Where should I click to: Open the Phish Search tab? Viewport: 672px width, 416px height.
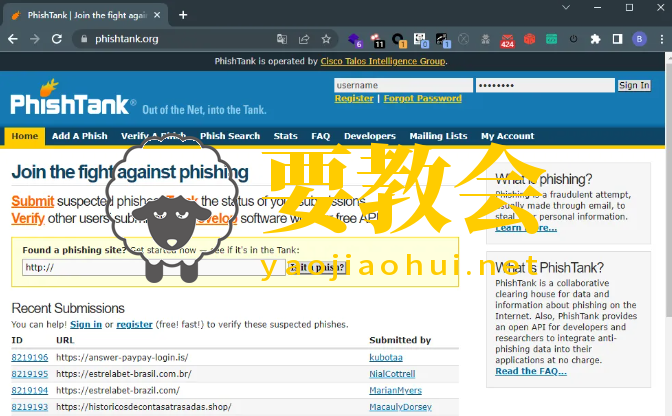(x=229, y=136)
